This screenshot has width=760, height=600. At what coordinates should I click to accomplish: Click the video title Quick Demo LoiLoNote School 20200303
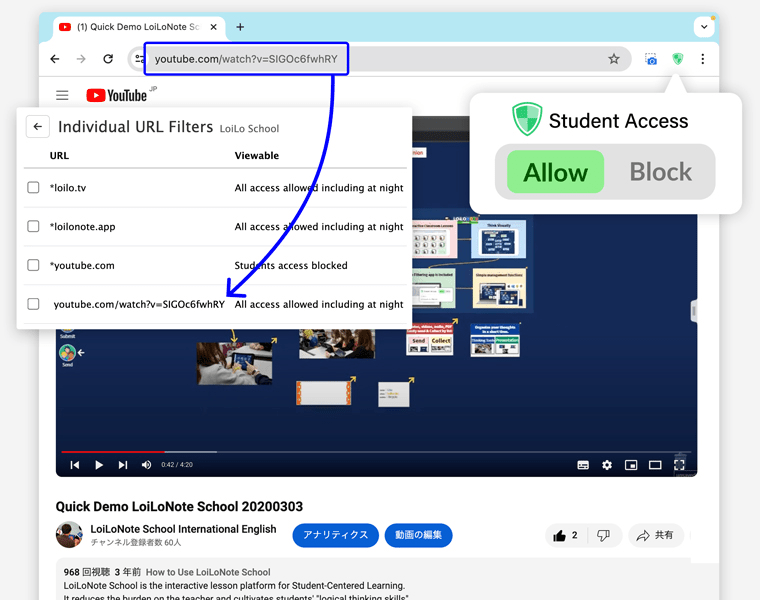pos(179,506)
